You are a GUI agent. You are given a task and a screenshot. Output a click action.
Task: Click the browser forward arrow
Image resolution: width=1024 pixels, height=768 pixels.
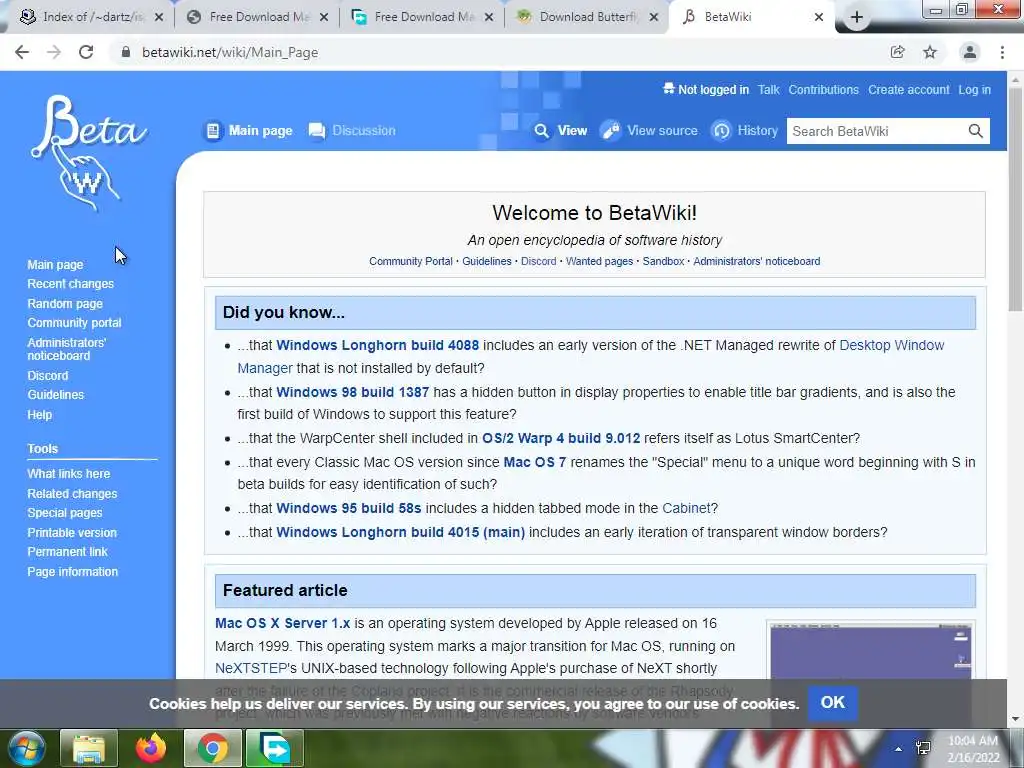(54, 52)
